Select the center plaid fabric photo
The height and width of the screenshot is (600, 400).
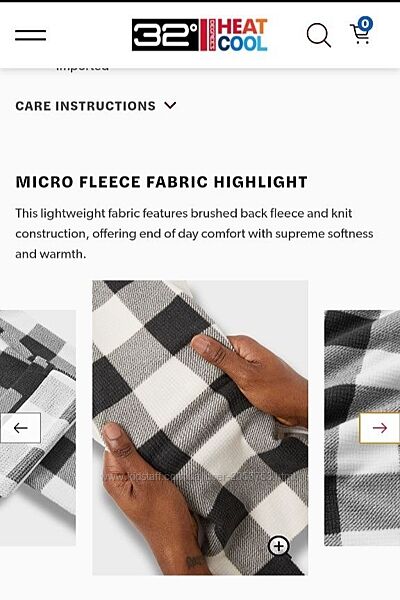click(200, 427)
